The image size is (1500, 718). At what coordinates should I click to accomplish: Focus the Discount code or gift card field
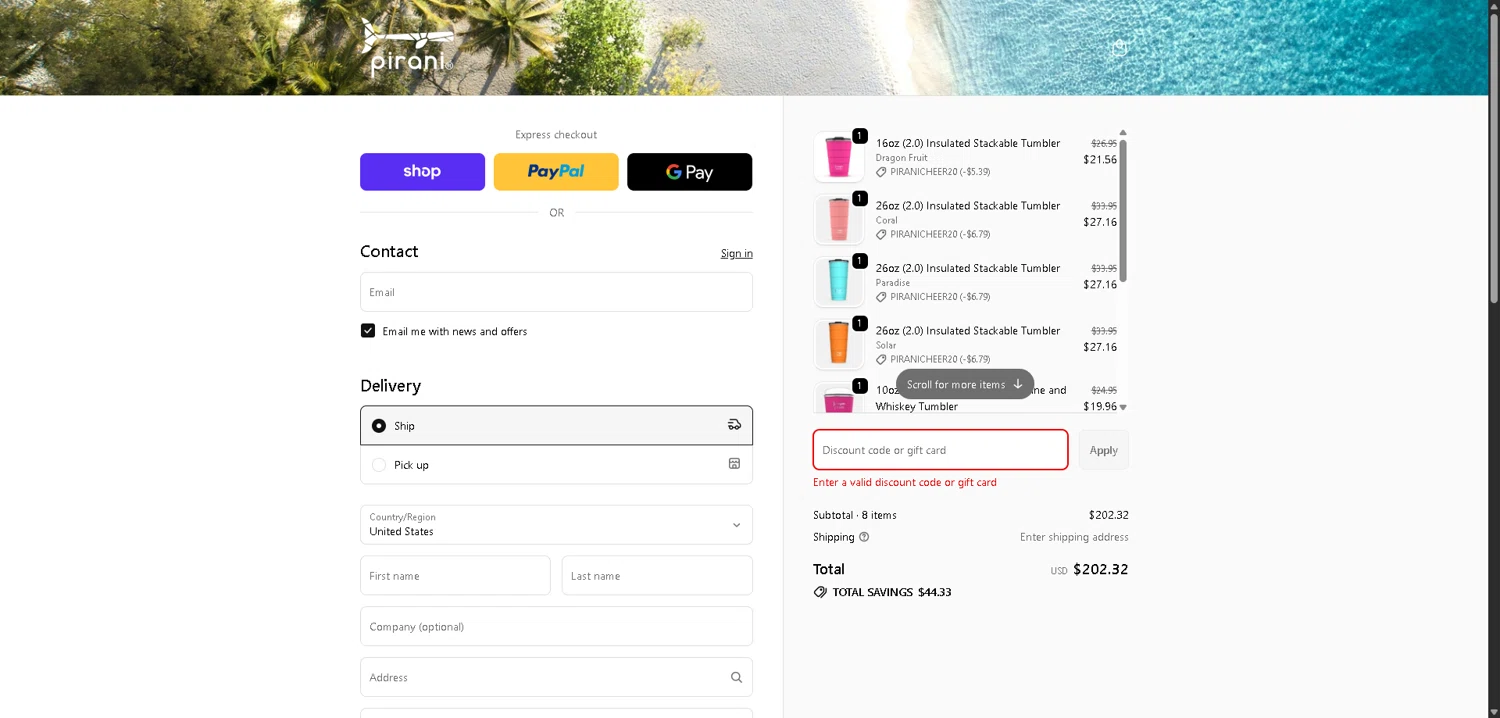940,450
